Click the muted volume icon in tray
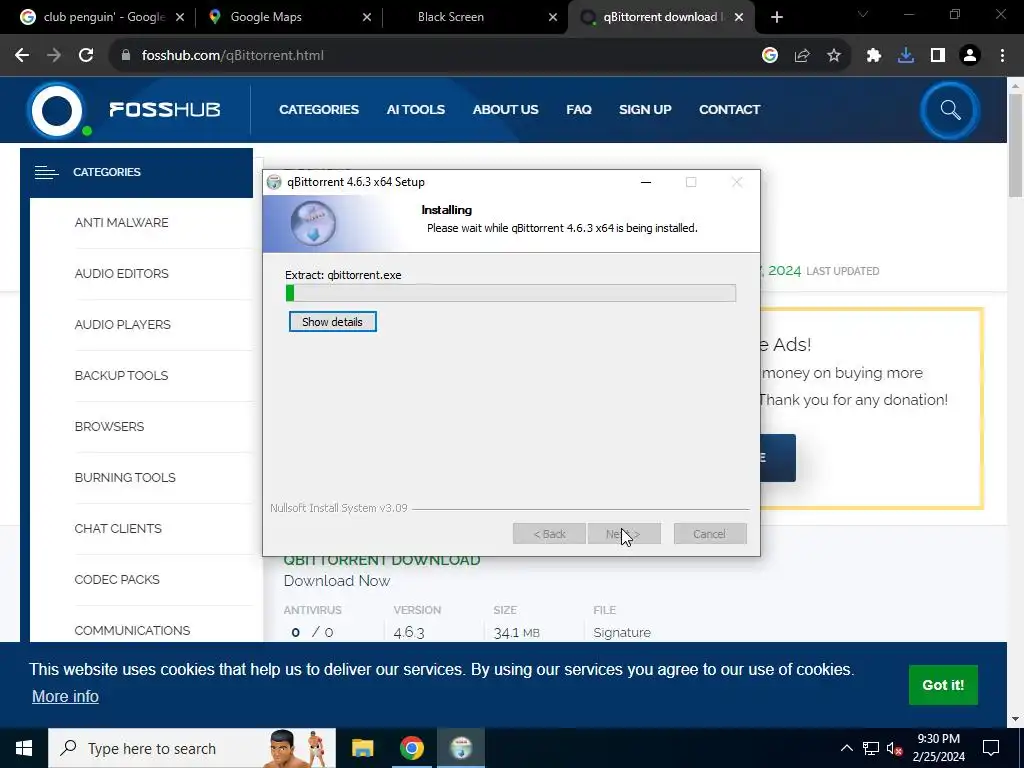This screenshot has width=1024, height=768. point(894,748)
